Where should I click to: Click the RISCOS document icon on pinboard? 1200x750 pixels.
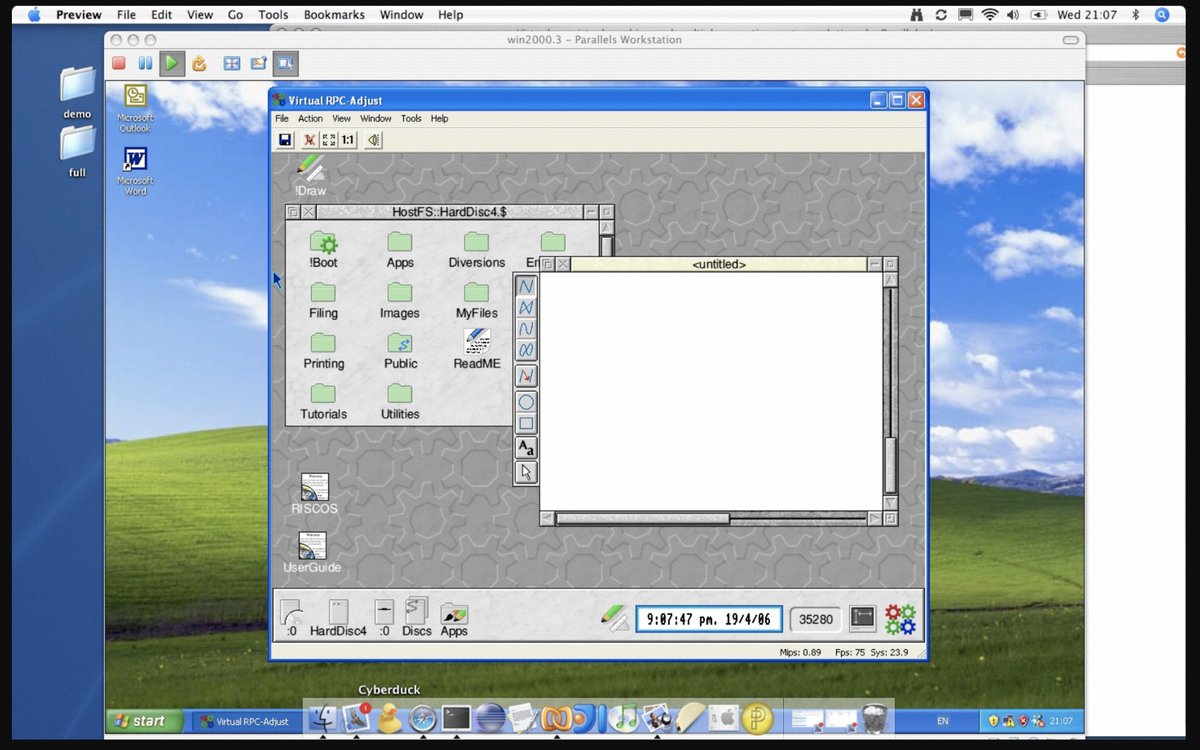pos(314,486)
